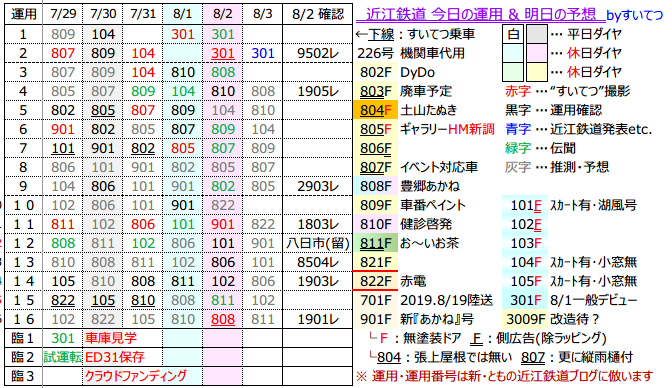Click the '806F' legend cell
Viewport: 672px width, 388px height.
pyautogui.click(x=375, y=148)
